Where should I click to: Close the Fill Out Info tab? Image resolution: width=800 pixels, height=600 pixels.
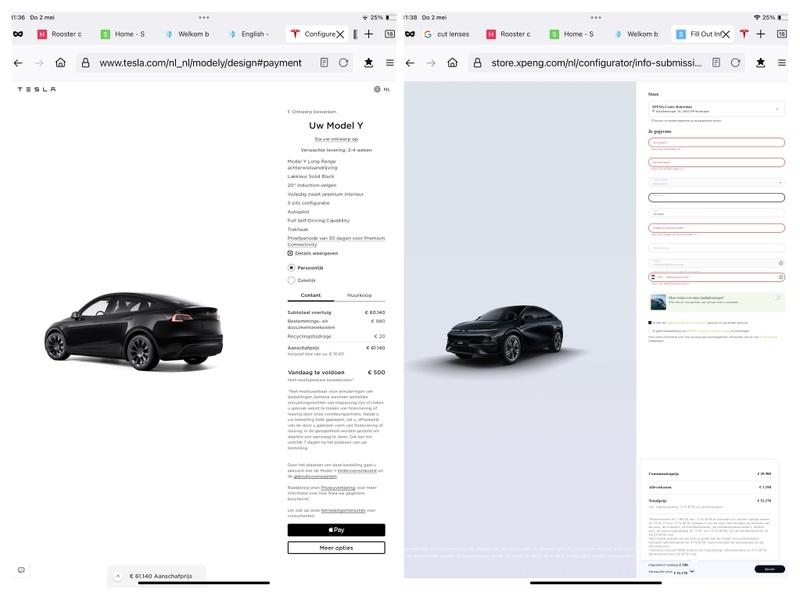point(726,34)
